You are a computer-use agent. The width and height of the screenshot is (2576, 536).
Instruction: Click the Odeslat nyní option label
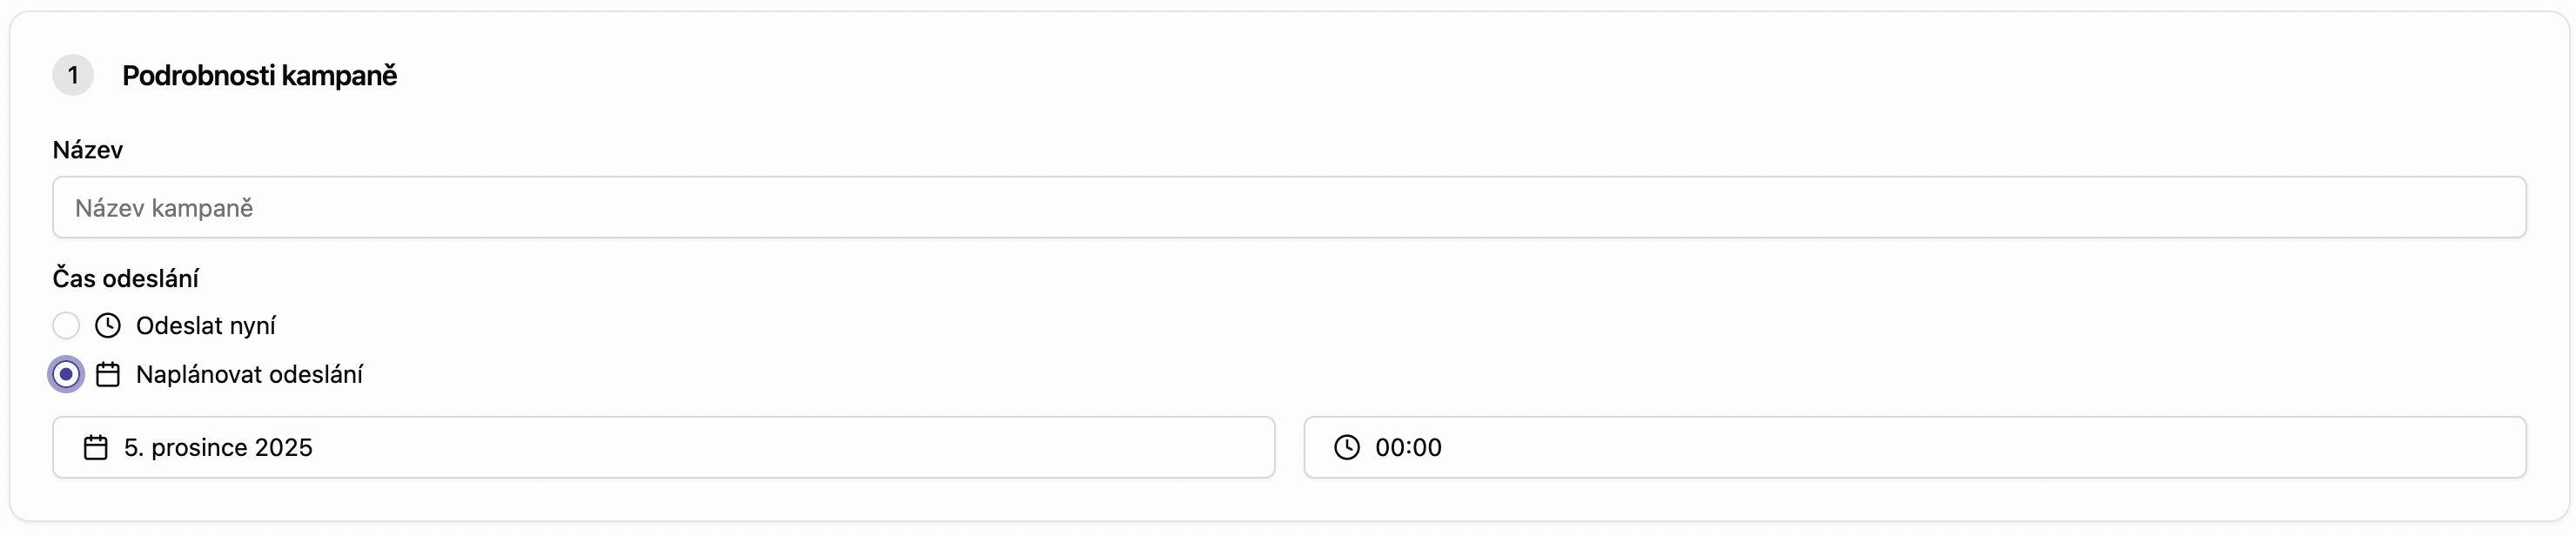pyautogui.click(x=205, y=326)
